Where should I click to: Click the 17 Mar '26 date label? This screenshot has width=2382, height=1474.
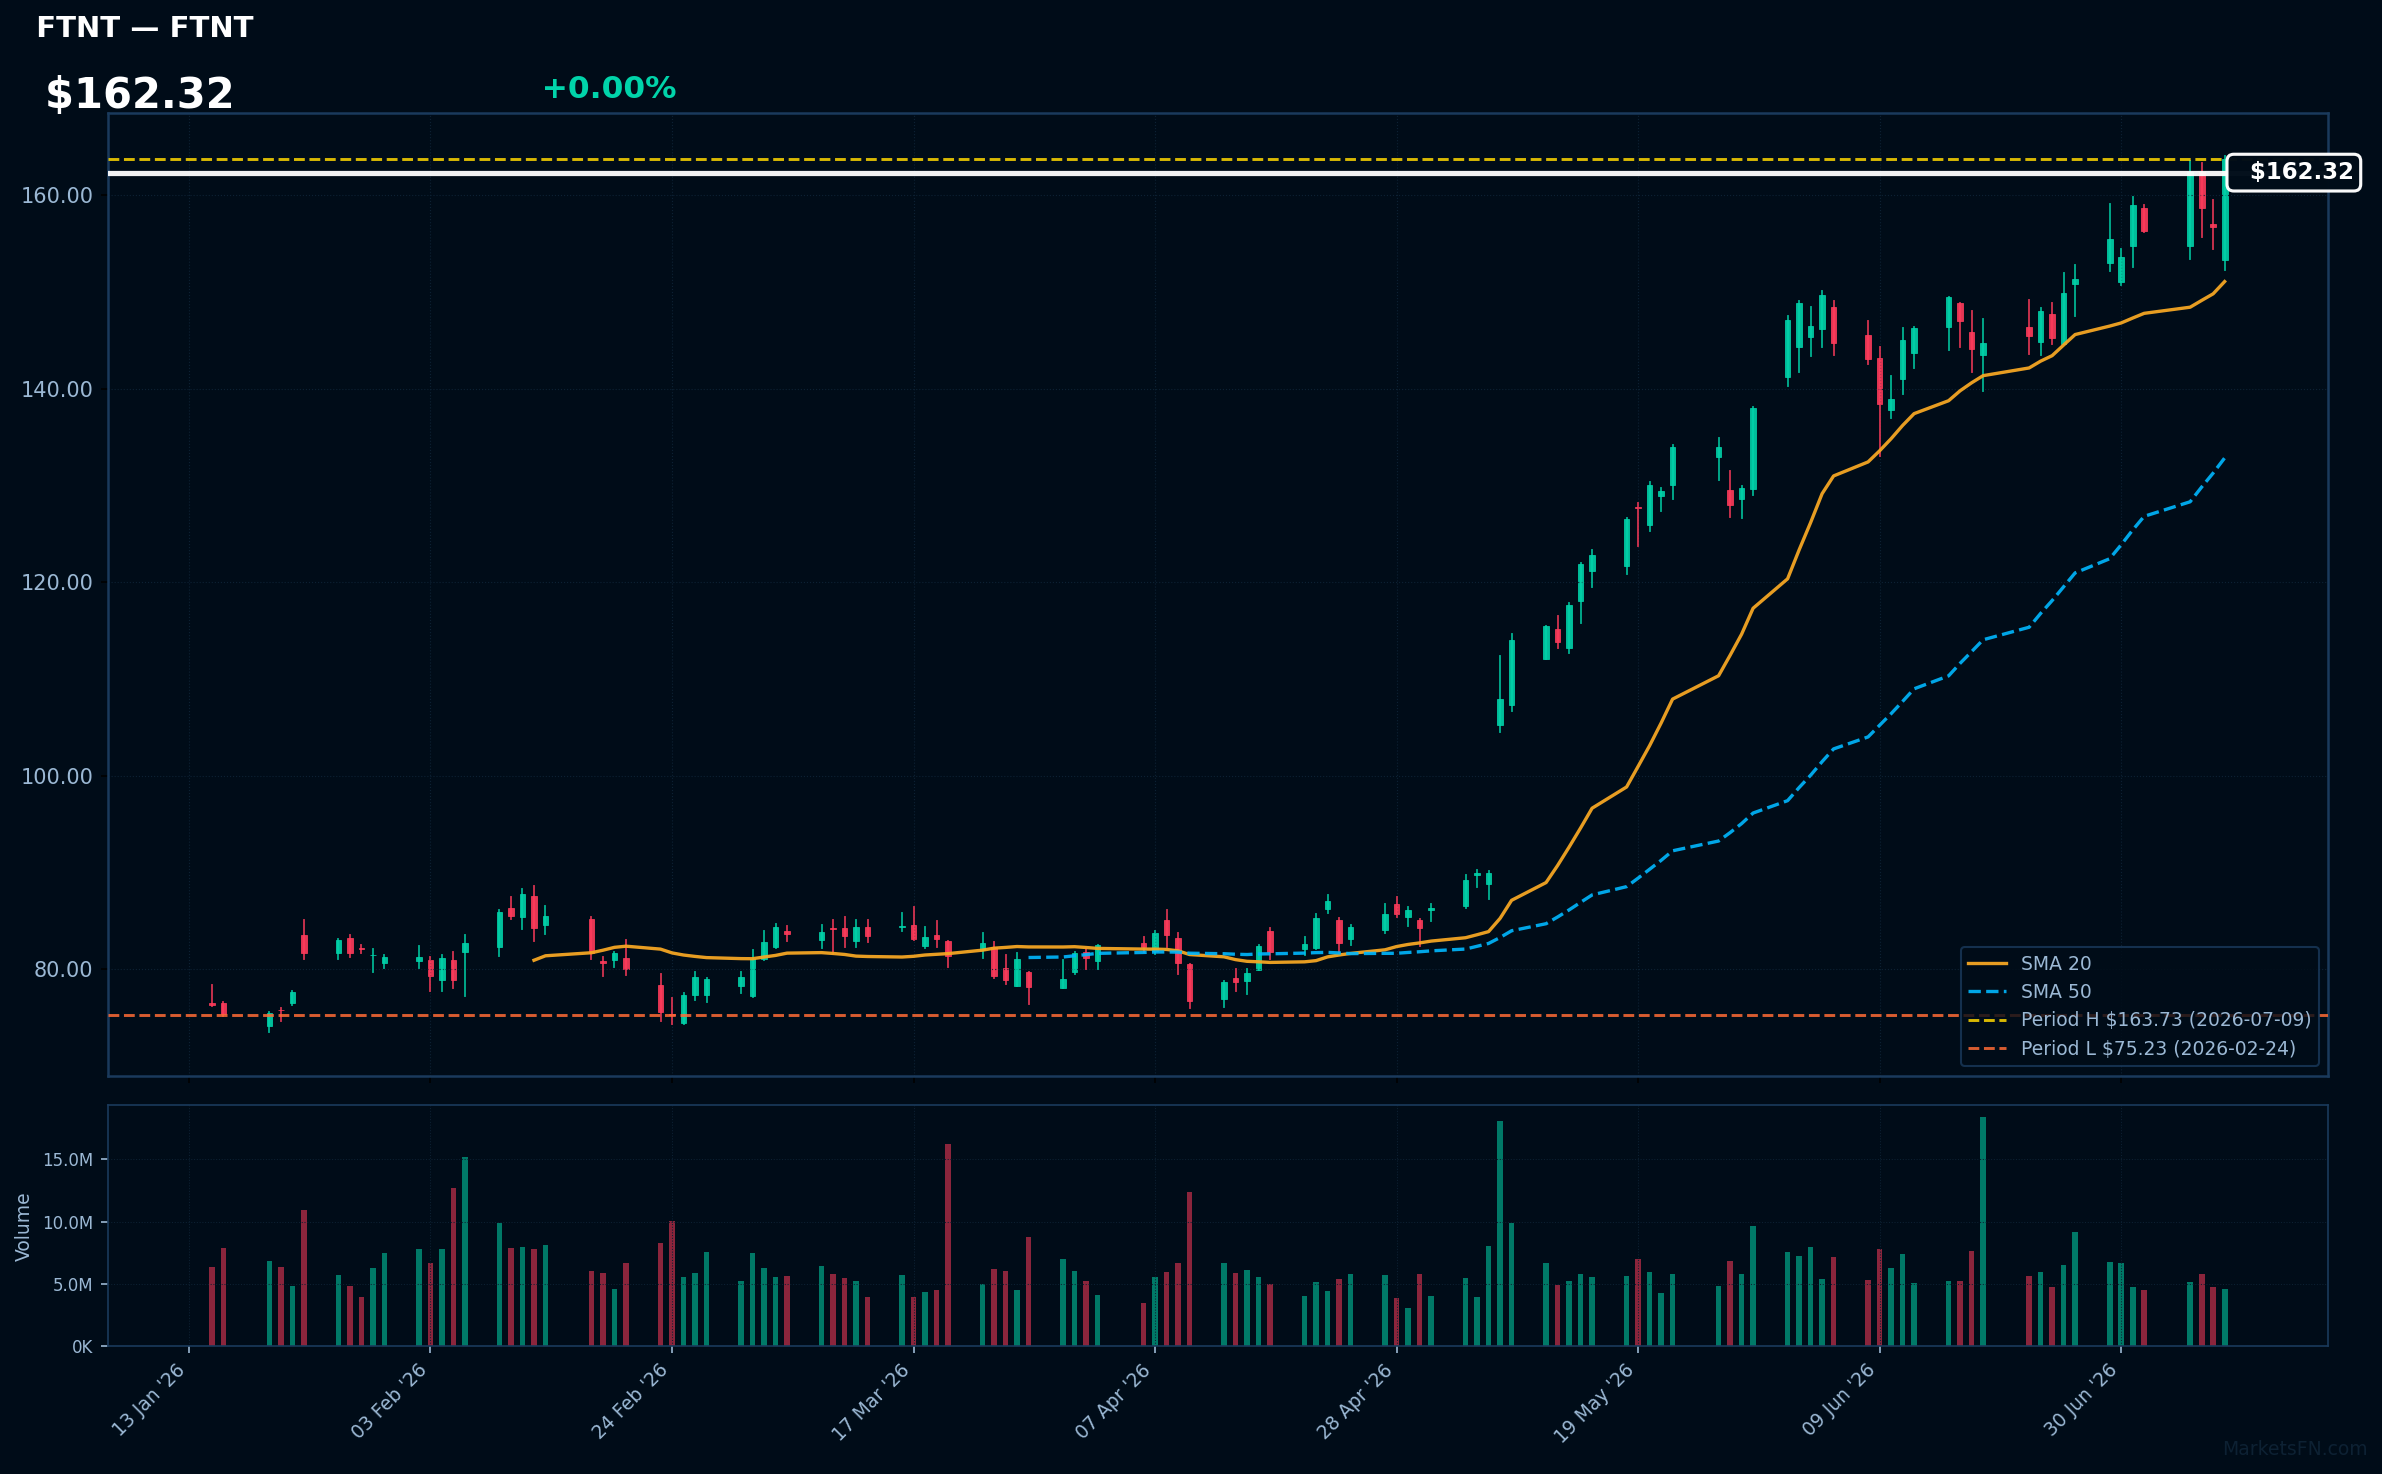click(x=872, y=1400)
